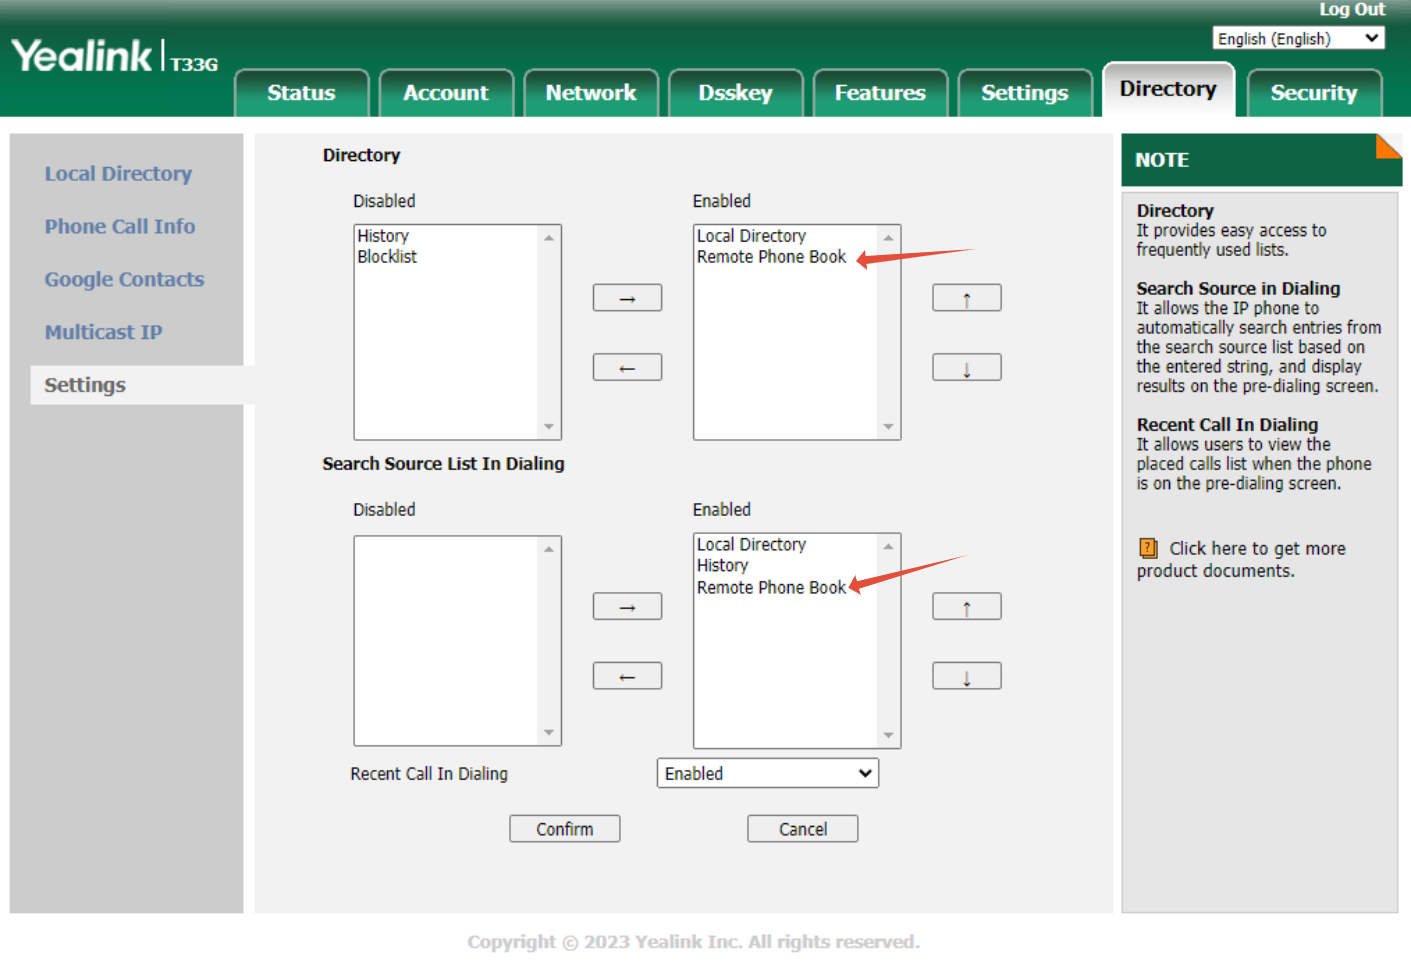Image resolution: width=1411 pixels, height=962 pixels.
Task: Open the language selection dropdown
Action: coord(1298,38)
